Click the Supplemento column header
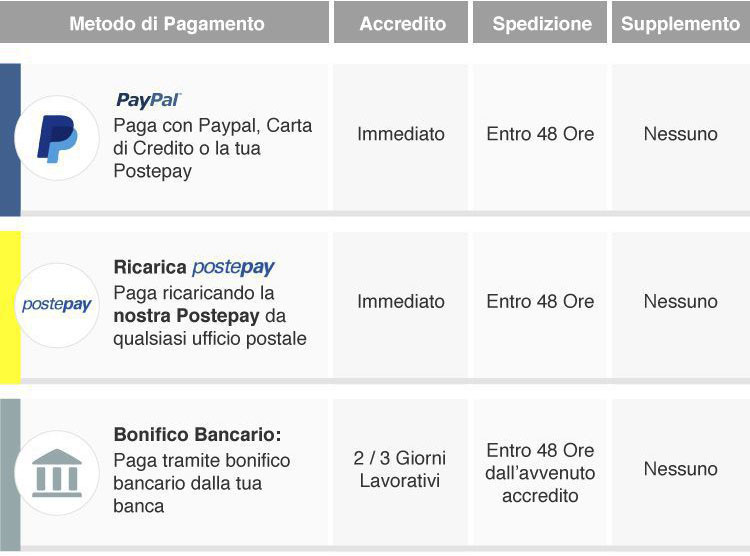The height and width of the screenshot is (556, 750). point(681,22)
